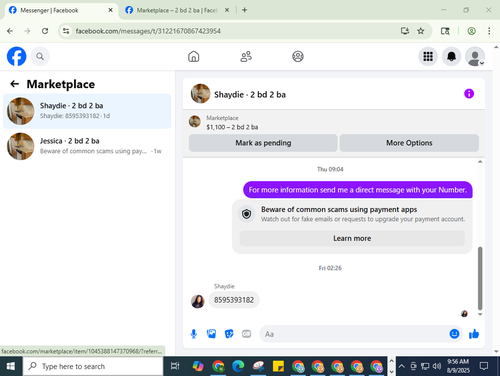500x376 pixels.
Task: Open Sticky Notes from the taskbar
Action: [x=278, y=366]
